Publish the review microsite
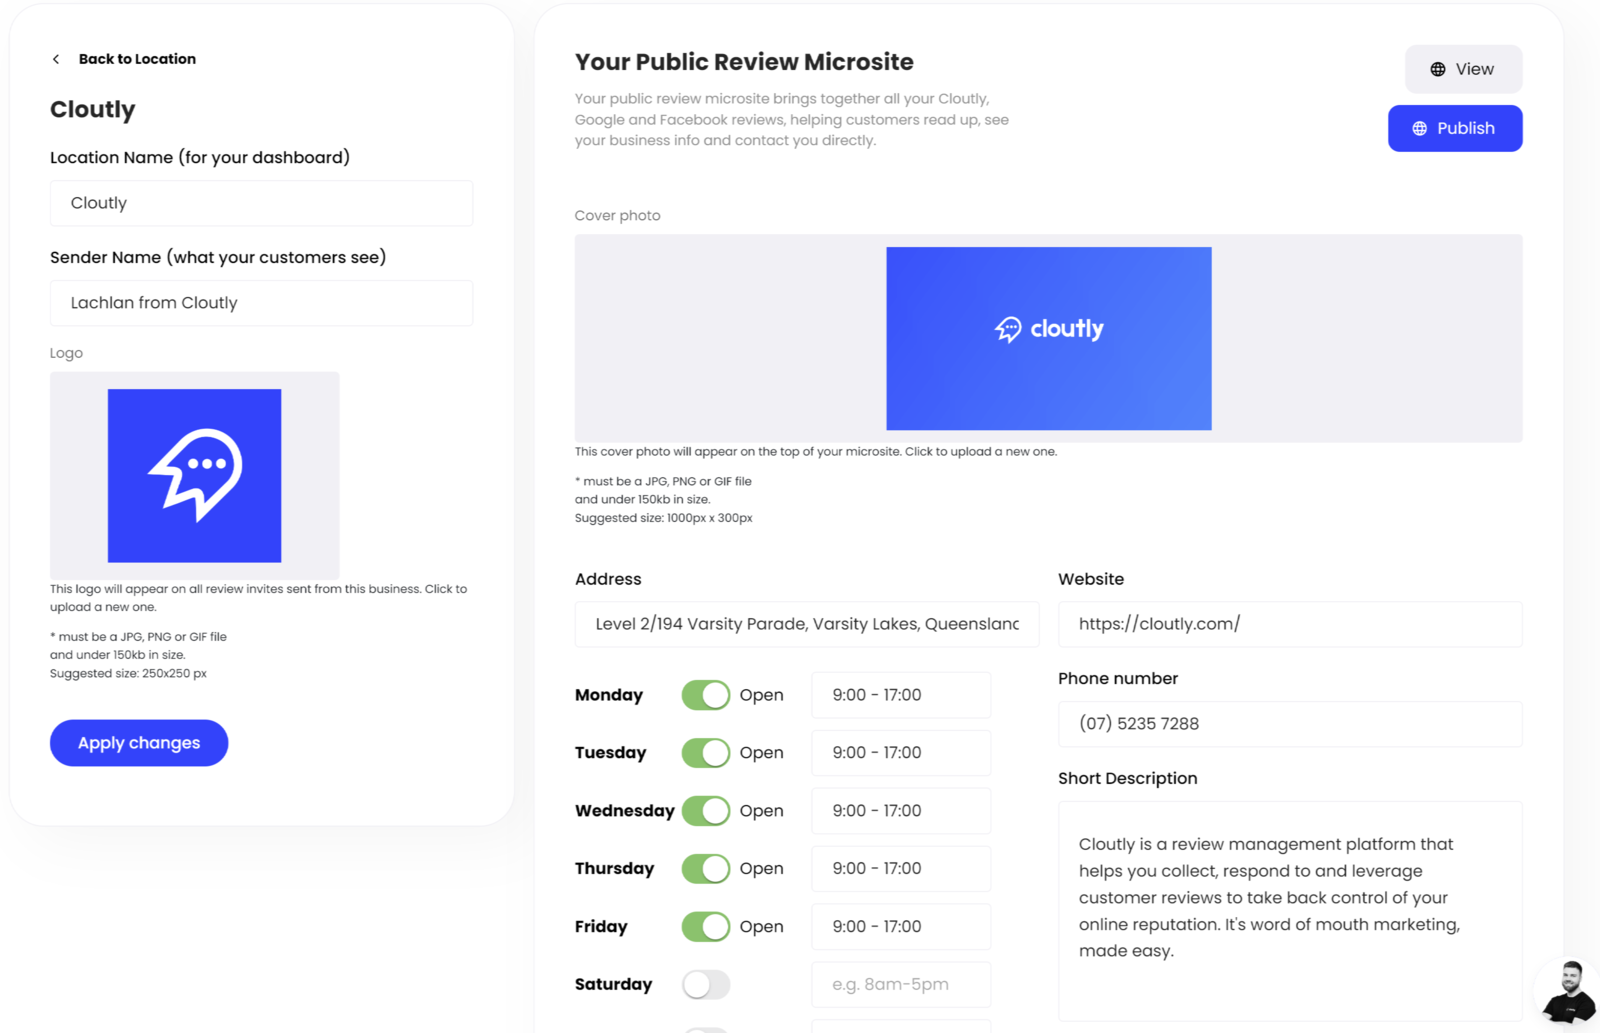 click(x=1454, y=128)
